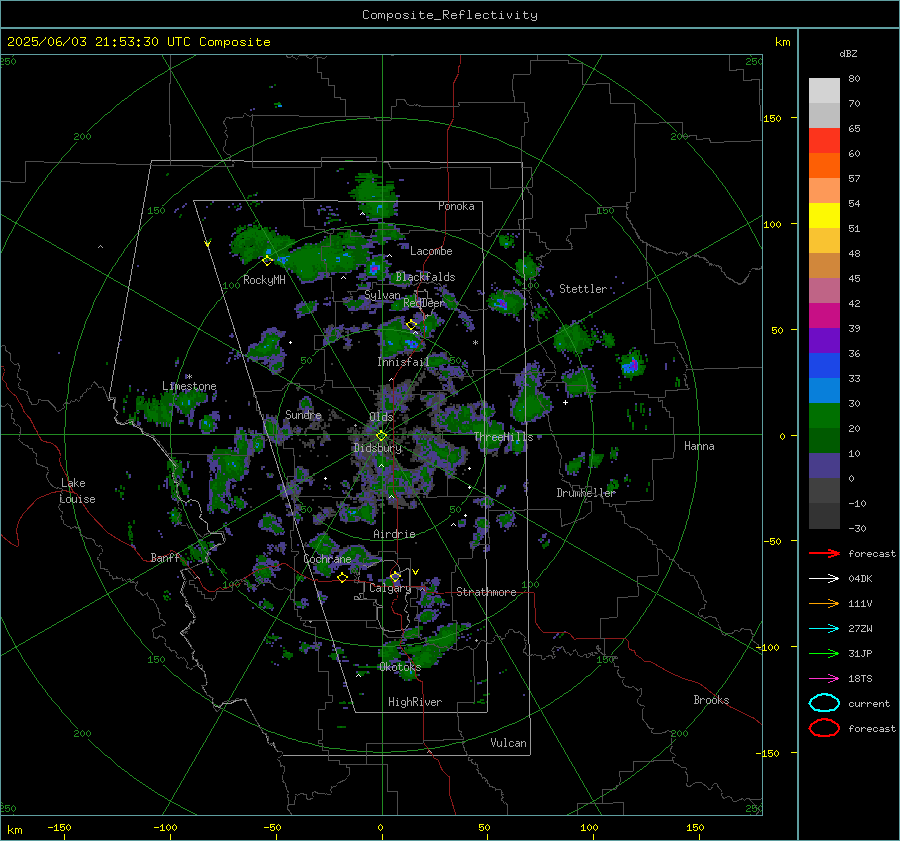
Task: Click the dBZ scale heading
Action: [848, 53]
